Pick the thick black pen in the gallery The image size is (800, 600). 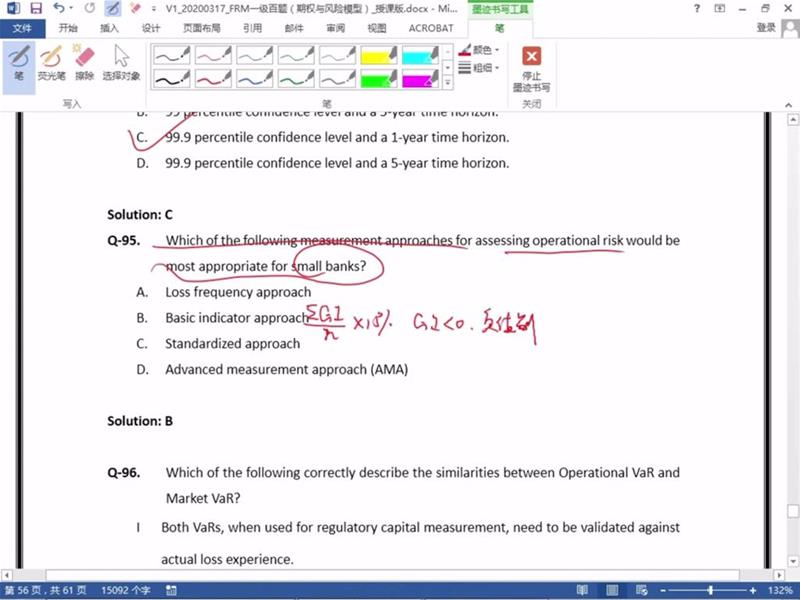click(172, 79)
